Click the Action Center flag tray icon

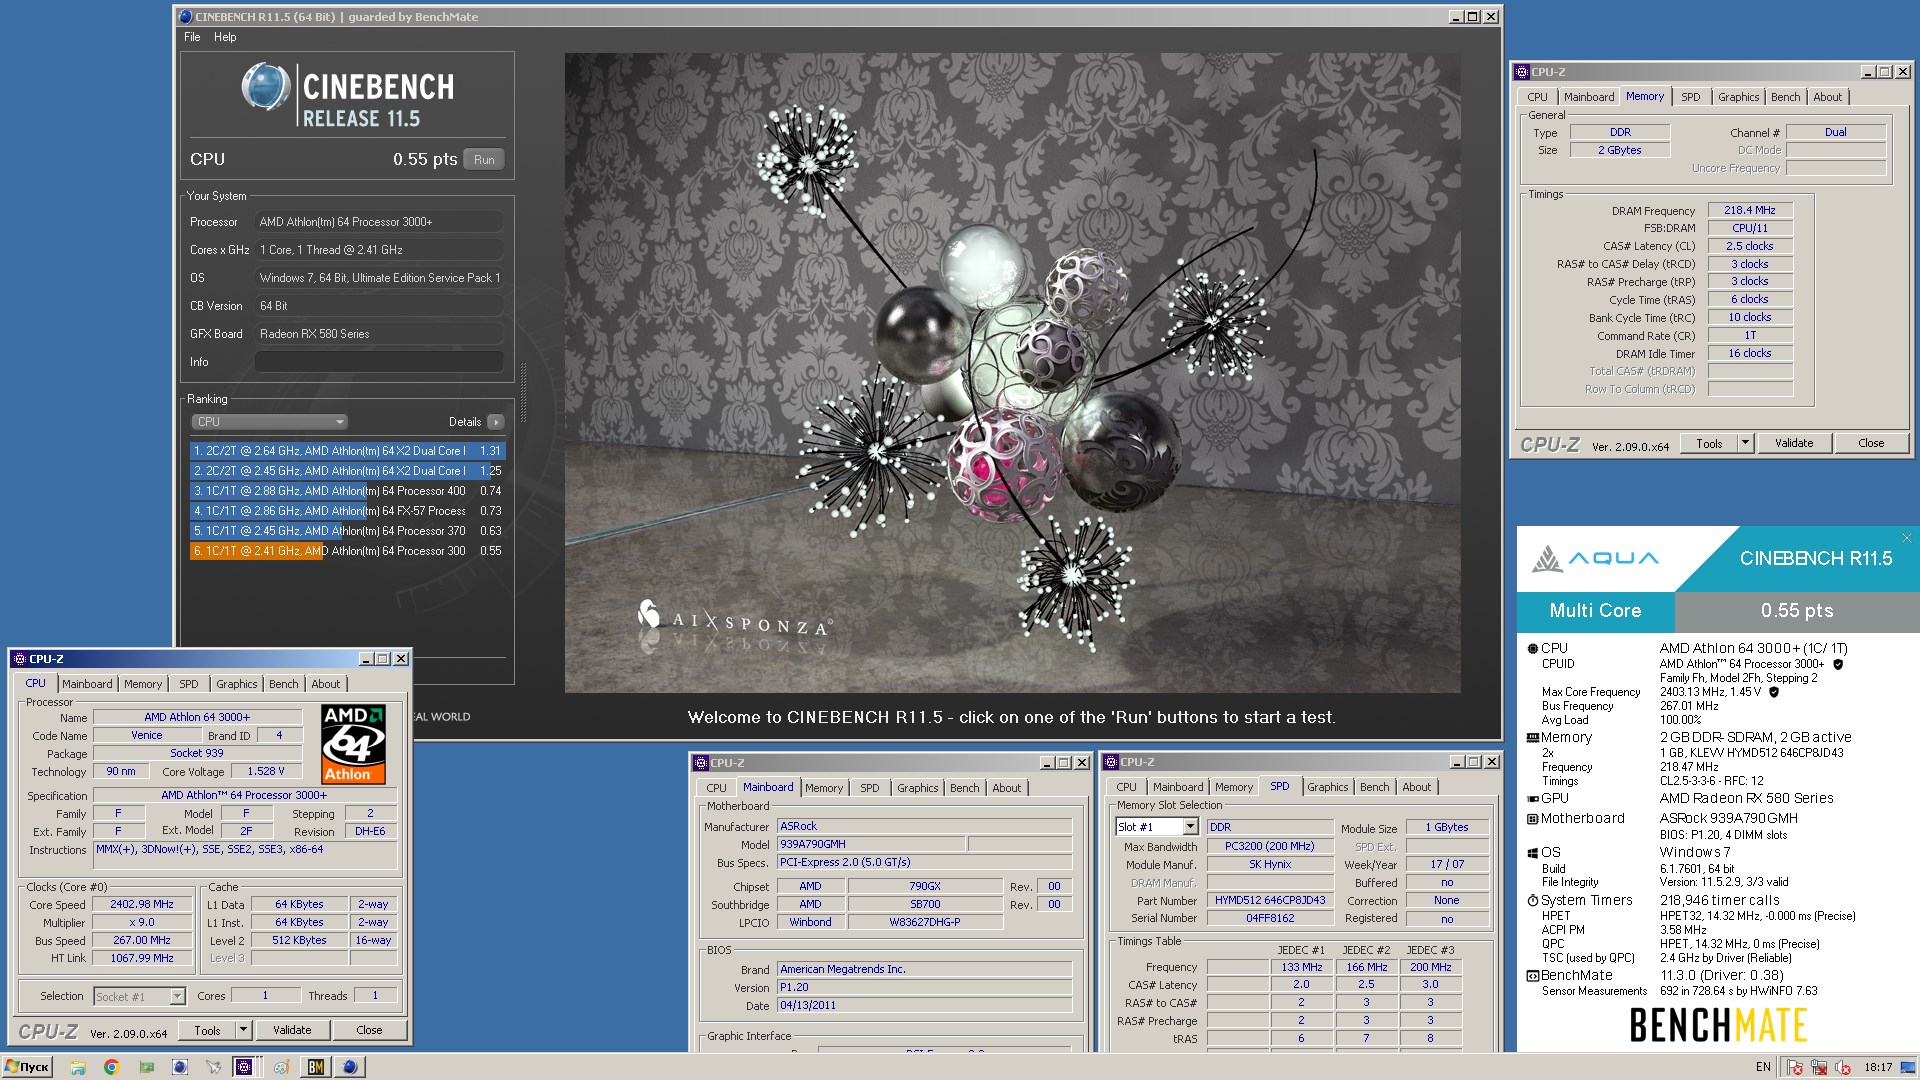coord(1795,1067)
